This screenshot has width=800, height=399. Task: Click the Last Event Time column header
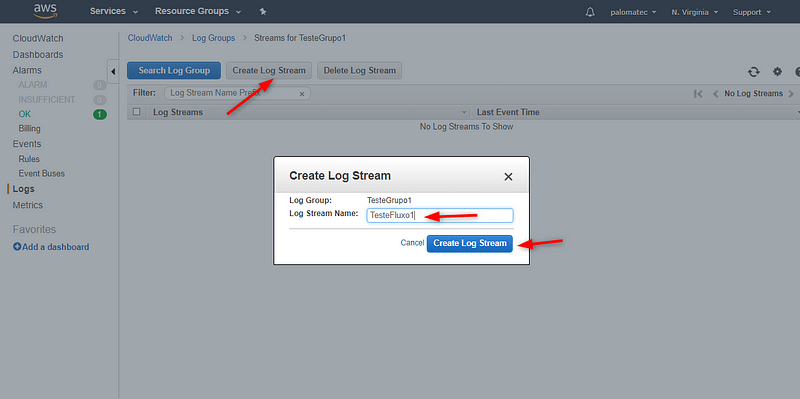point(508,112)
